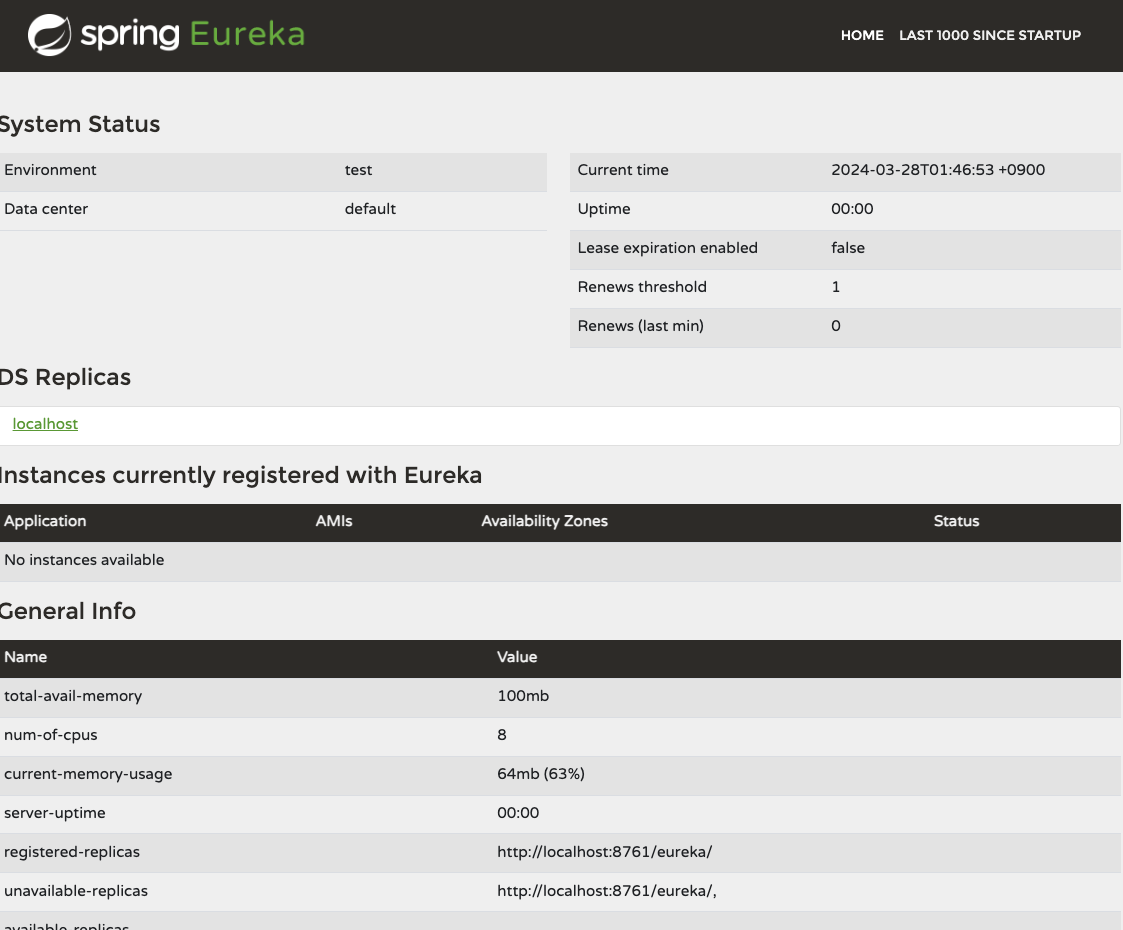Image resolution: width=1123 pixels, height=930 pixels.
Task: Select the Current time label
Action: click(x=623, y=170)
